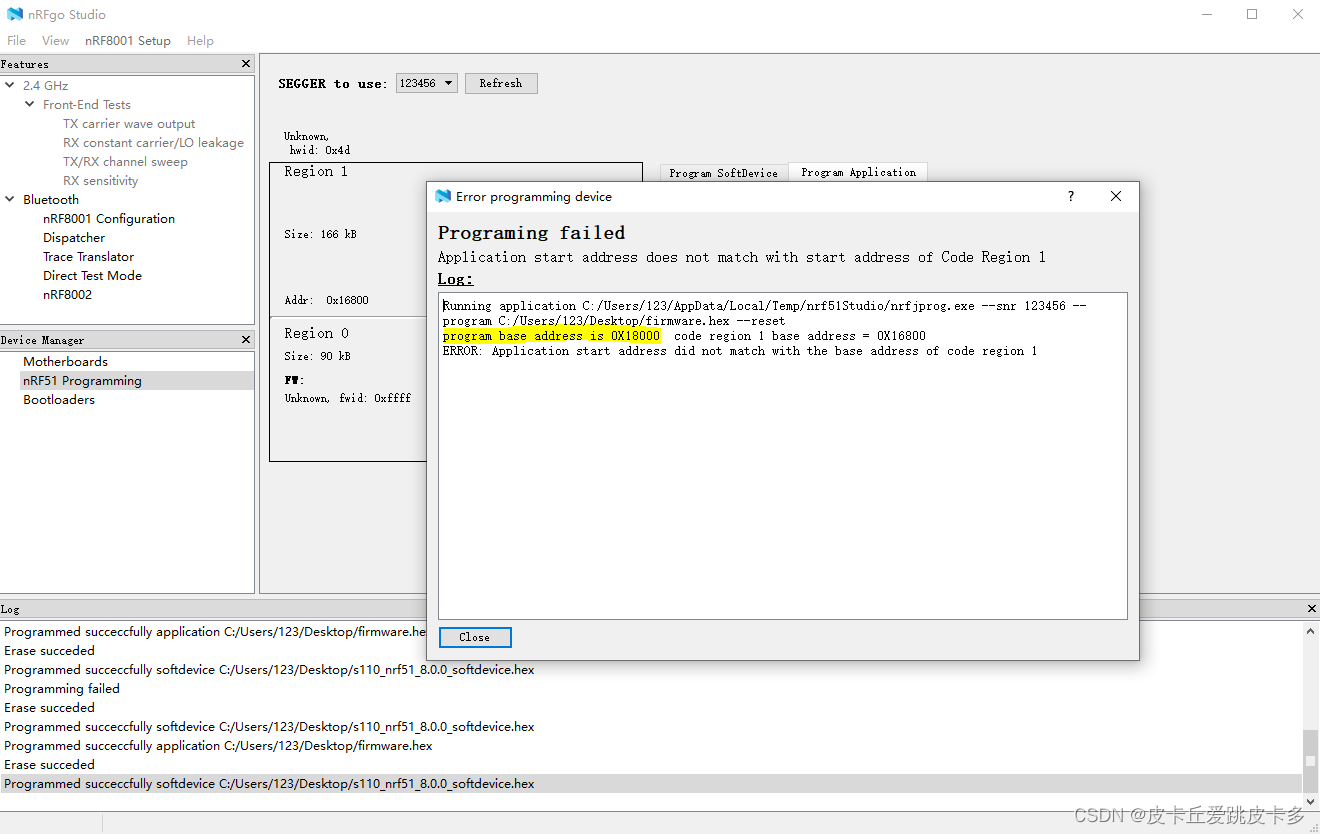Switch to Program Application tab
The height and width of the screenshot is (834, 1320).
[858, 172]
